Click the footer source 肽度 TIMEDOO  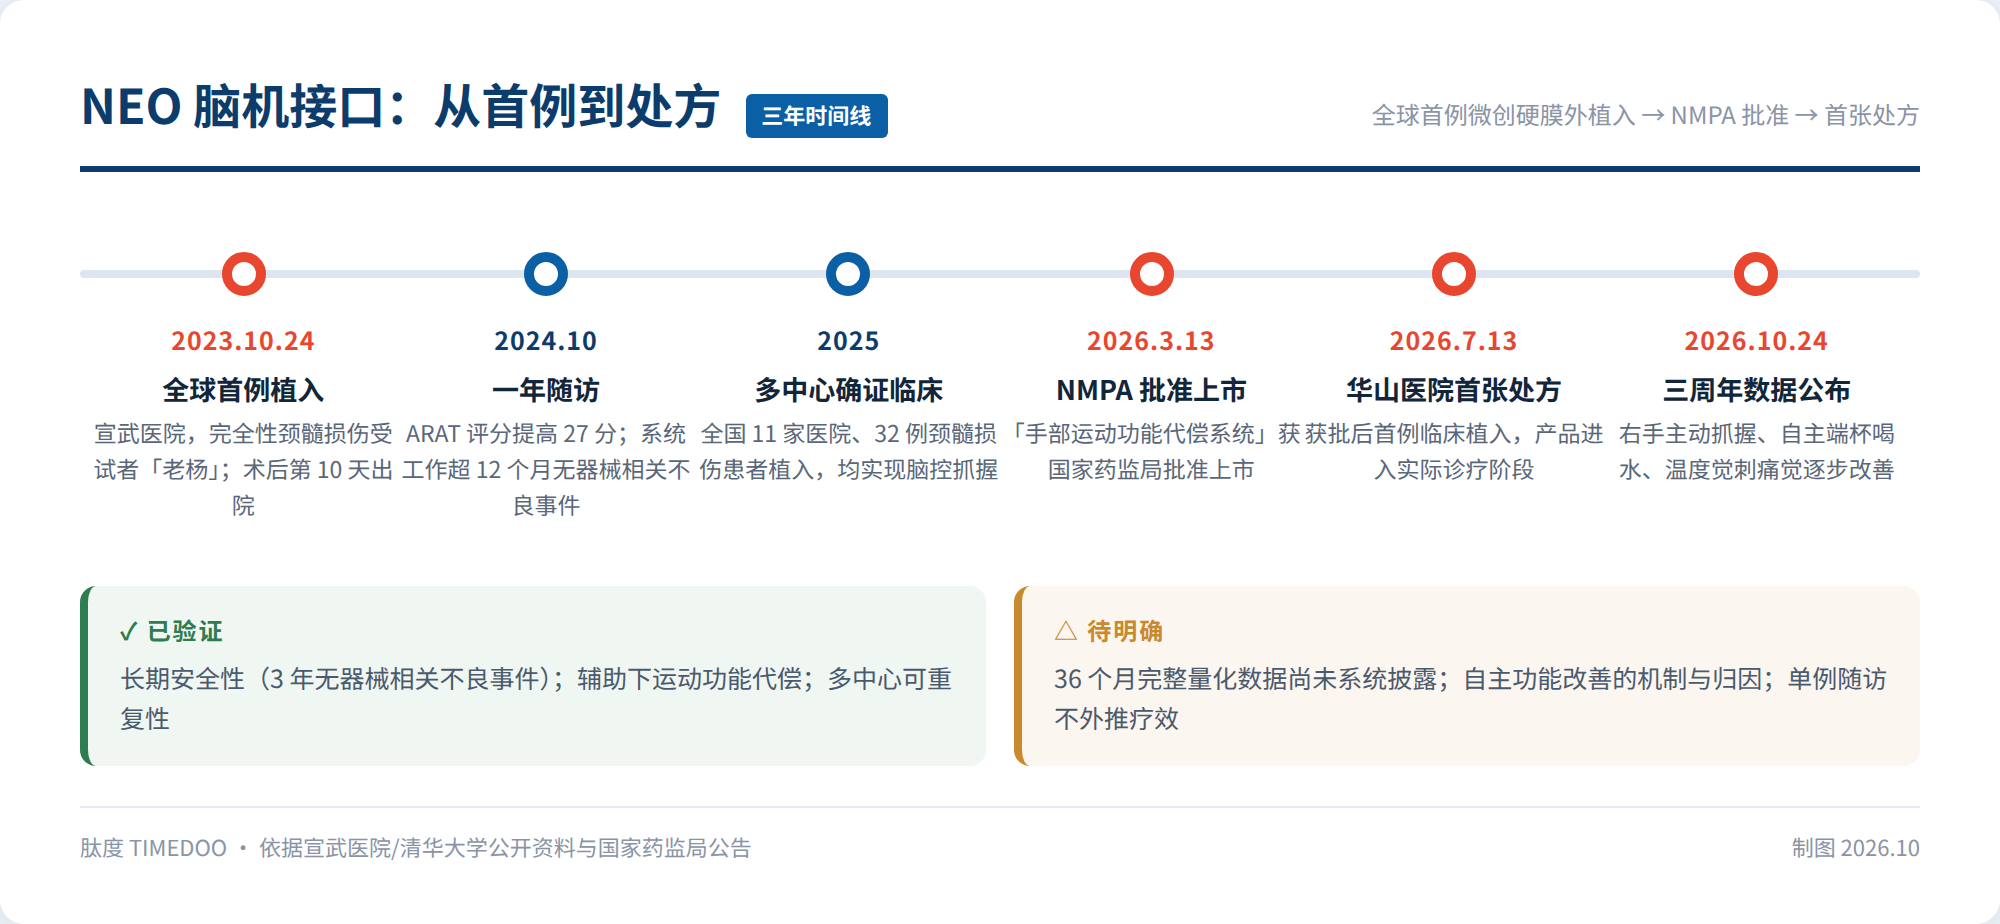click(153, 848)
